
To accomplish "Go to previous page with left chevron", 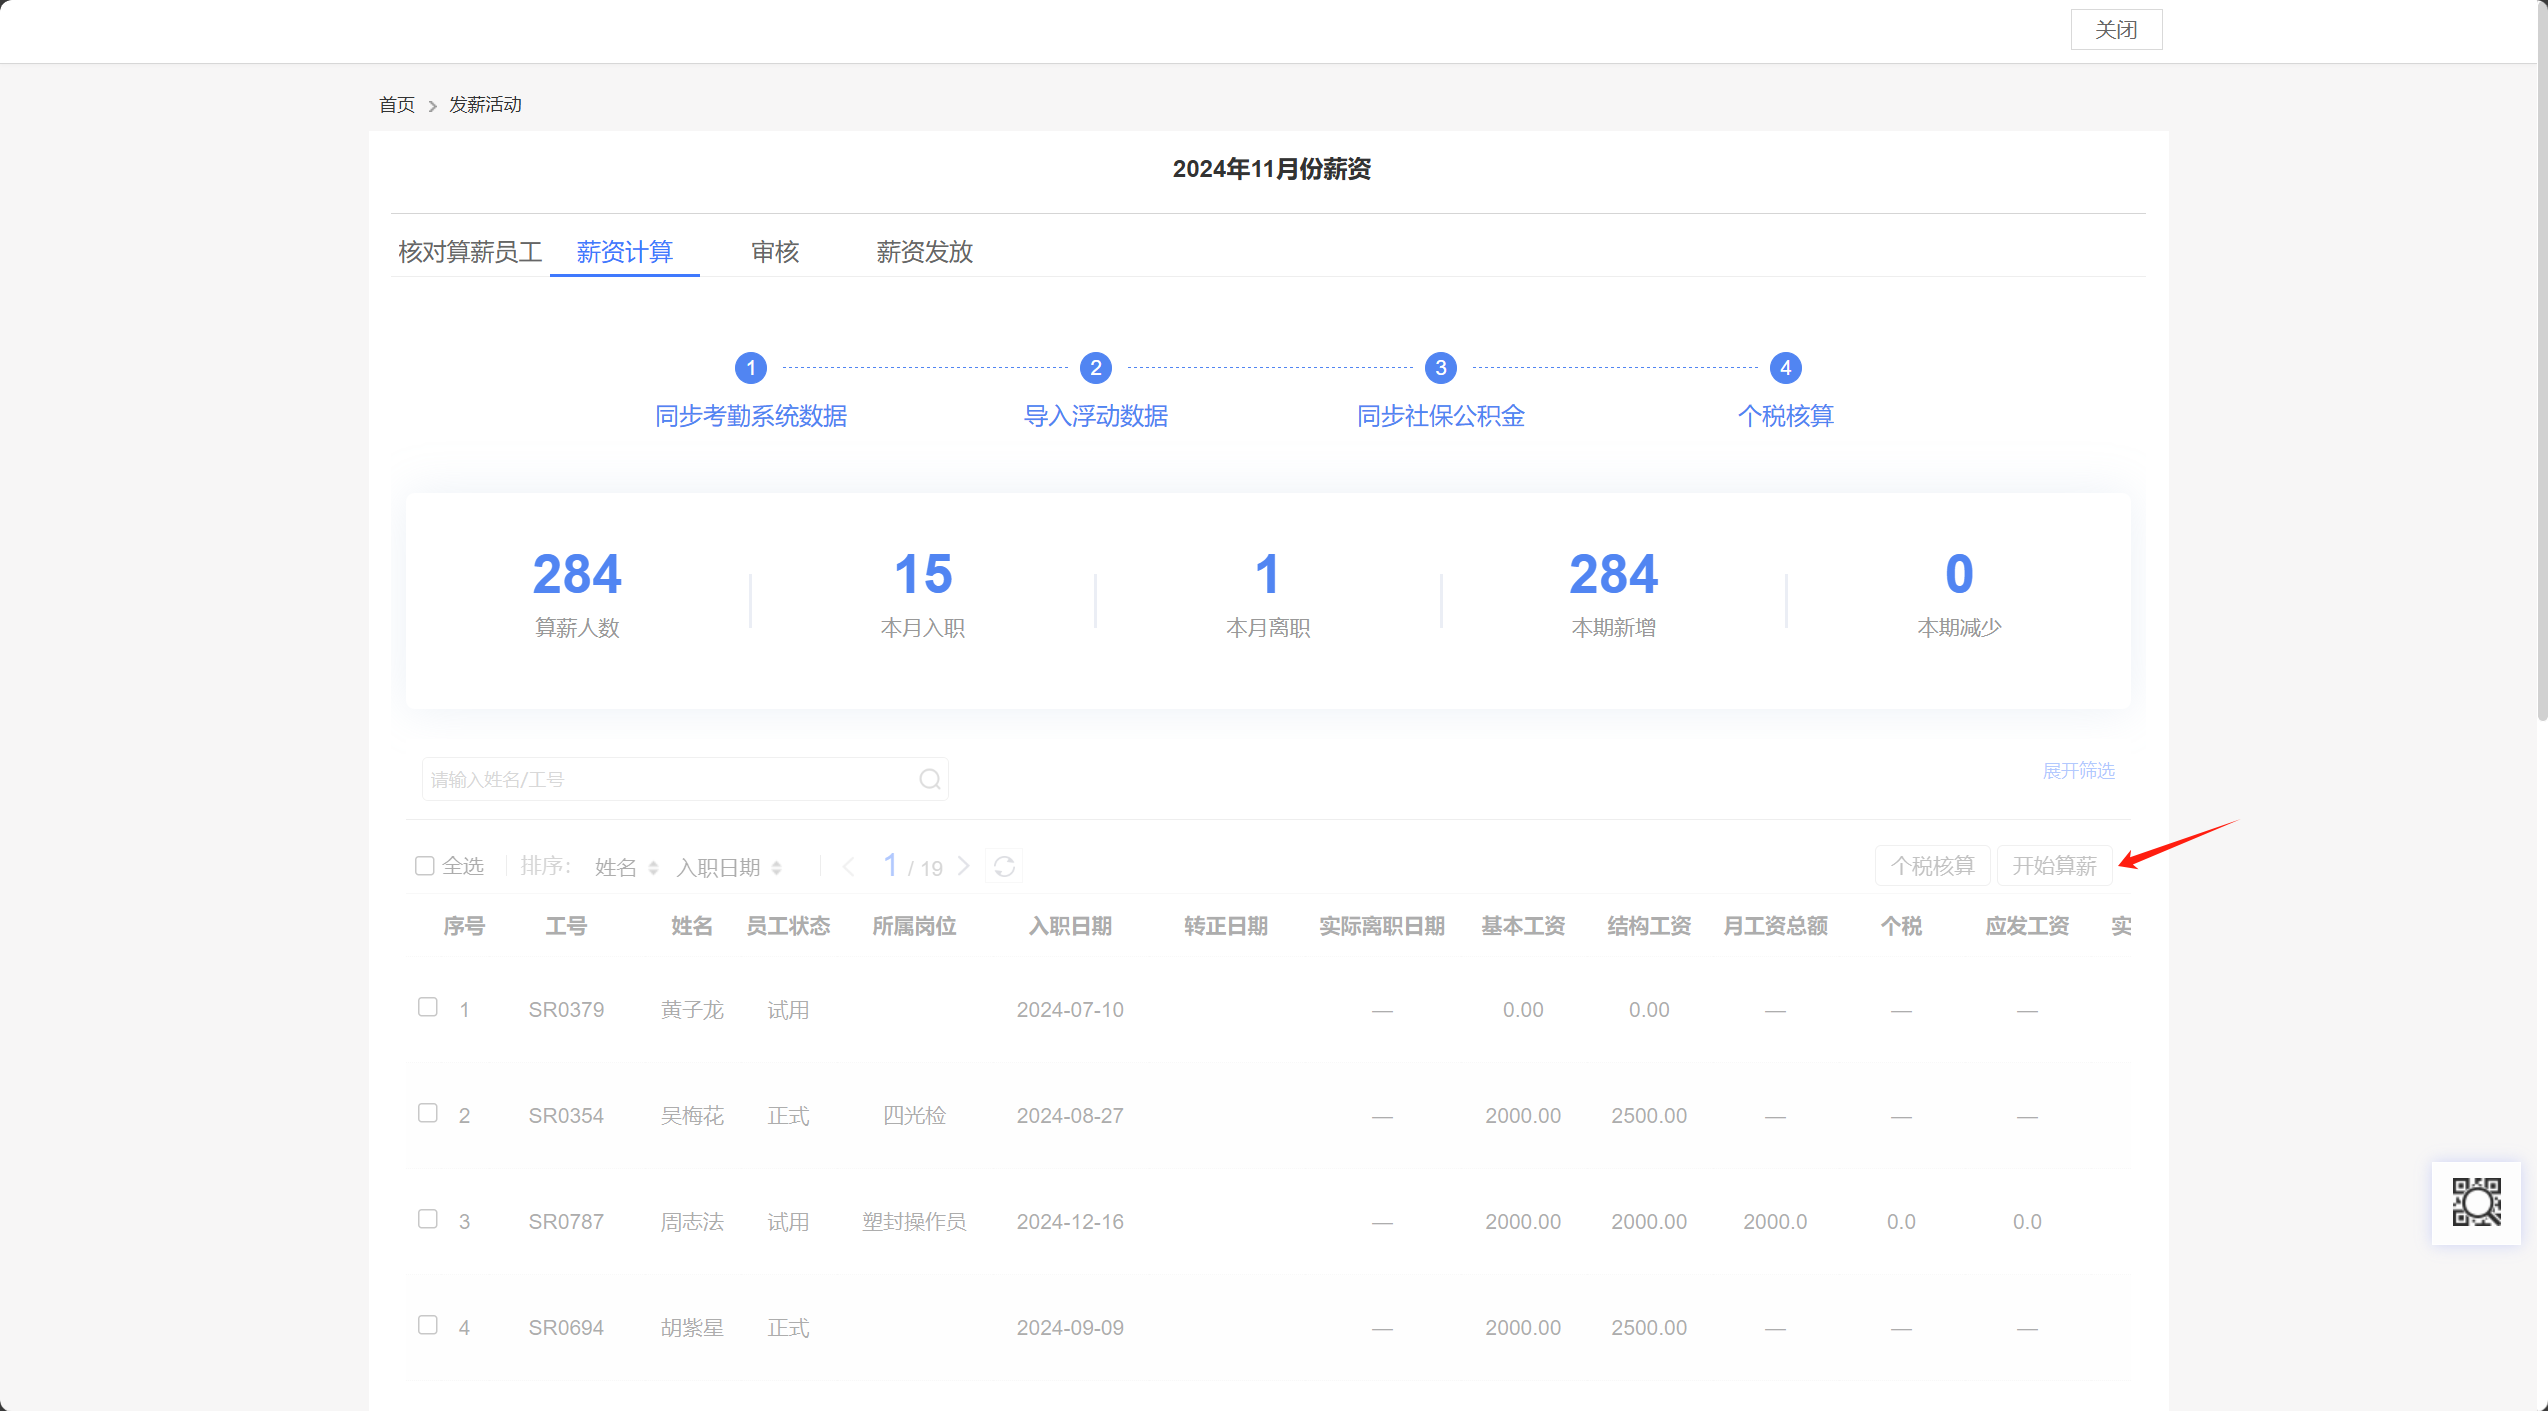I will [848, 866].
